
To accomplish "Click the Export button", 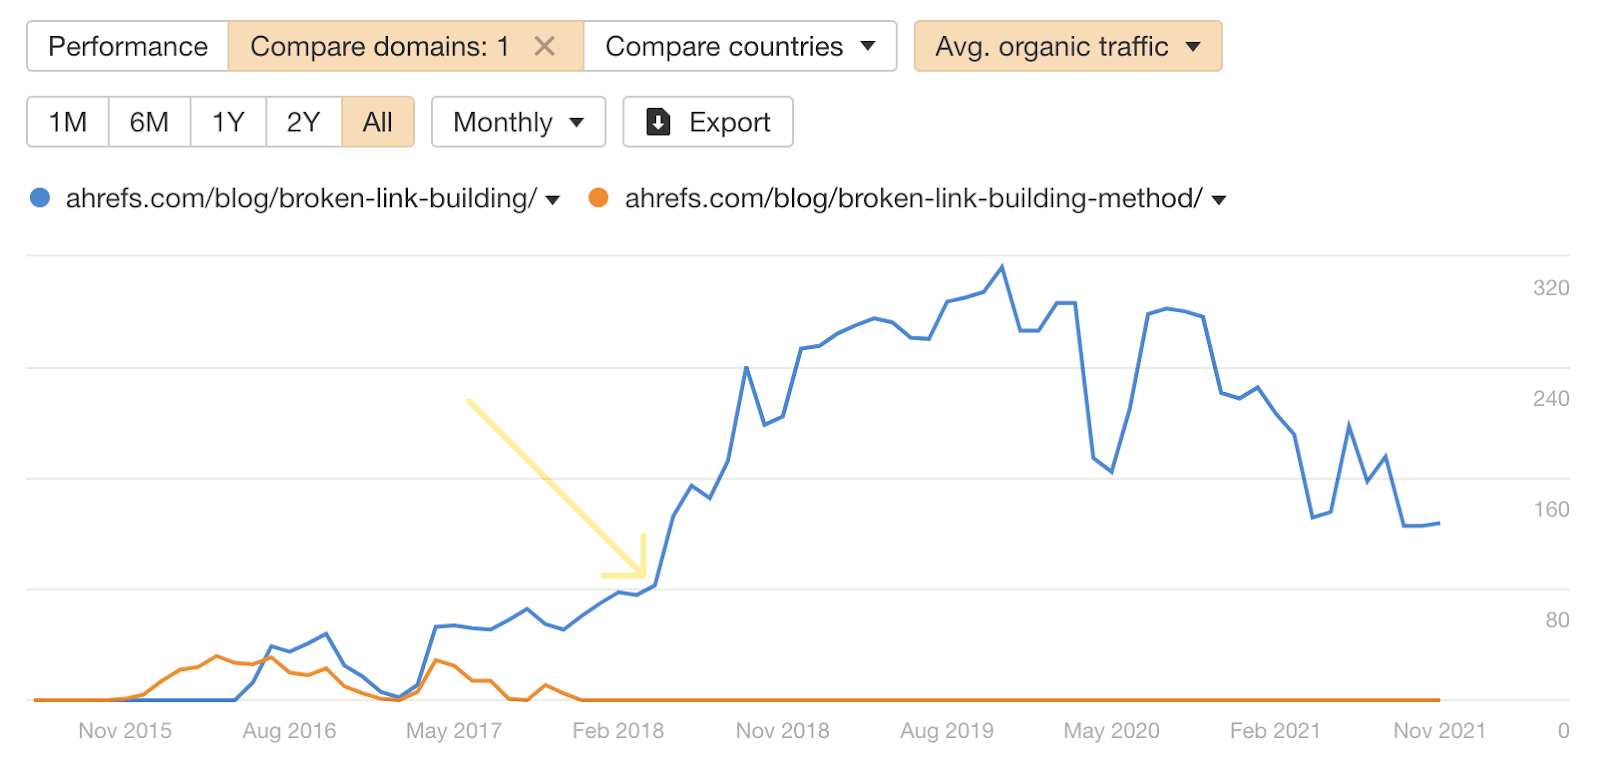I will pos(708,121).
